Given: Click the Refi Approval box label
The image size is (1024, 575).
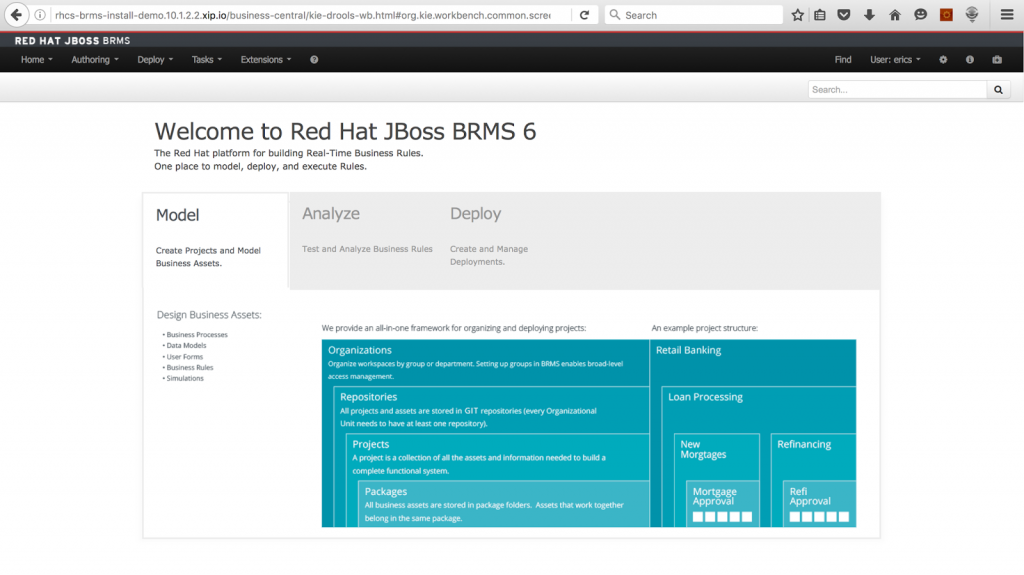Looking at the screenshot, I should click(x=810, y=497).
